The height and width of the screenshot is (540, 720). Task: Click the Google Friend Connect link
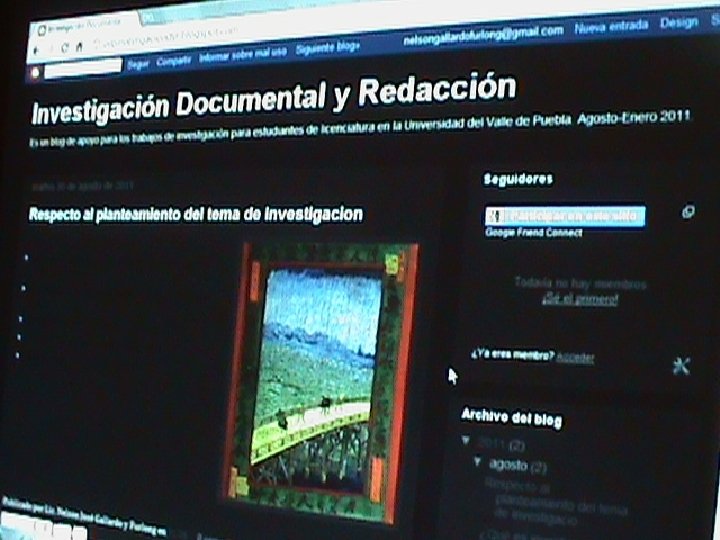click(x=534, y=232)
